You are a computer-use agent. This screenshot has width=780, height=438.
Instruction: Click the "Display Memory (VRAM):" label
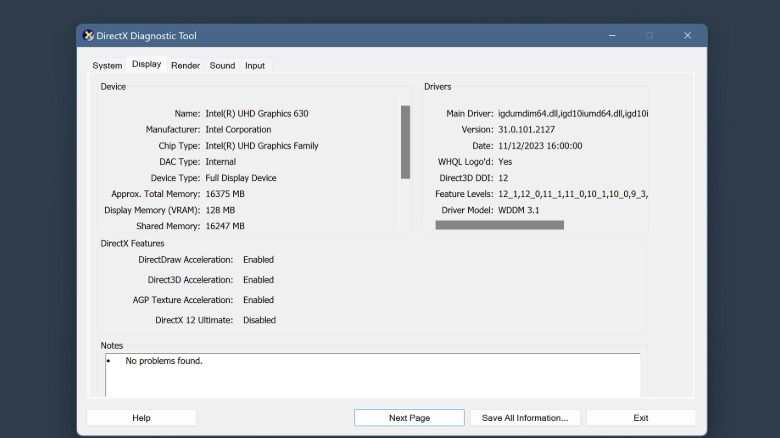tap(152, 210)
